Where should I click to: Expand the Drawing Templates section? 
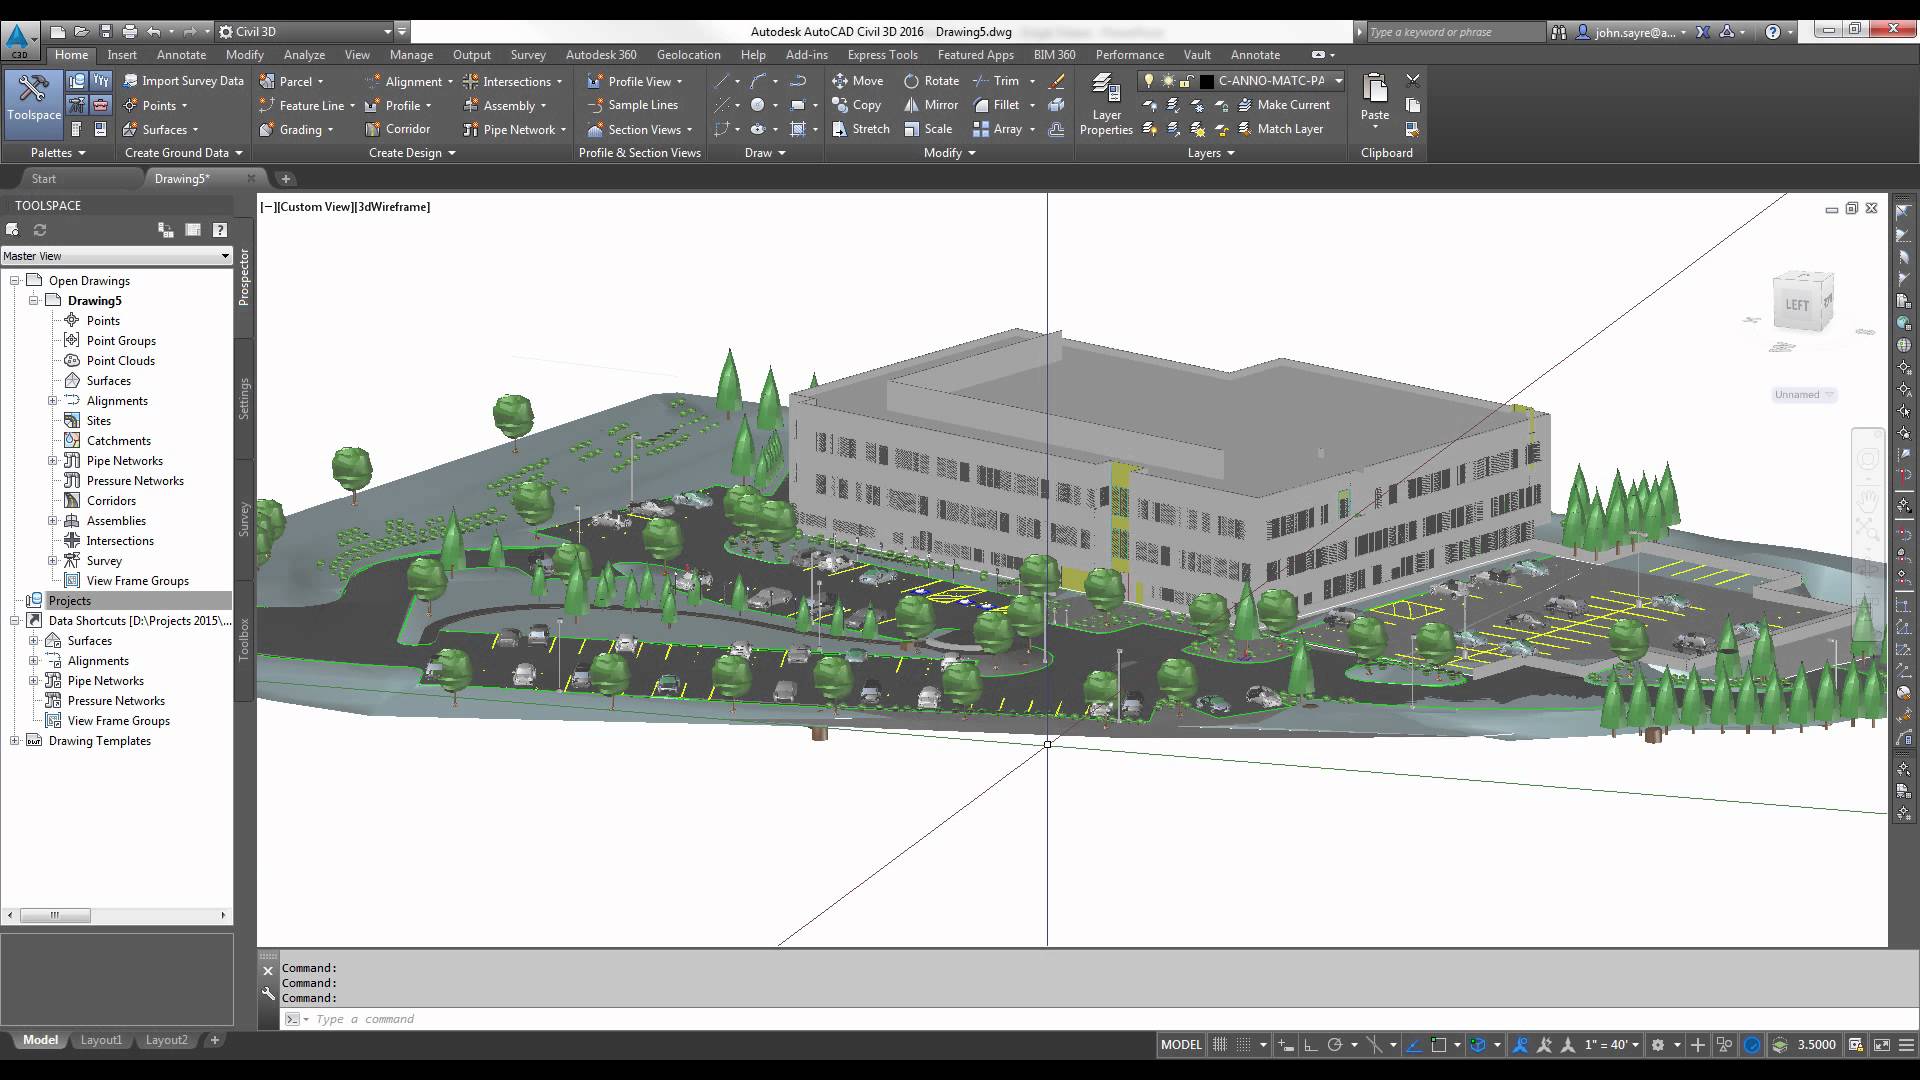pyautogui.click(x=12, y=740)
